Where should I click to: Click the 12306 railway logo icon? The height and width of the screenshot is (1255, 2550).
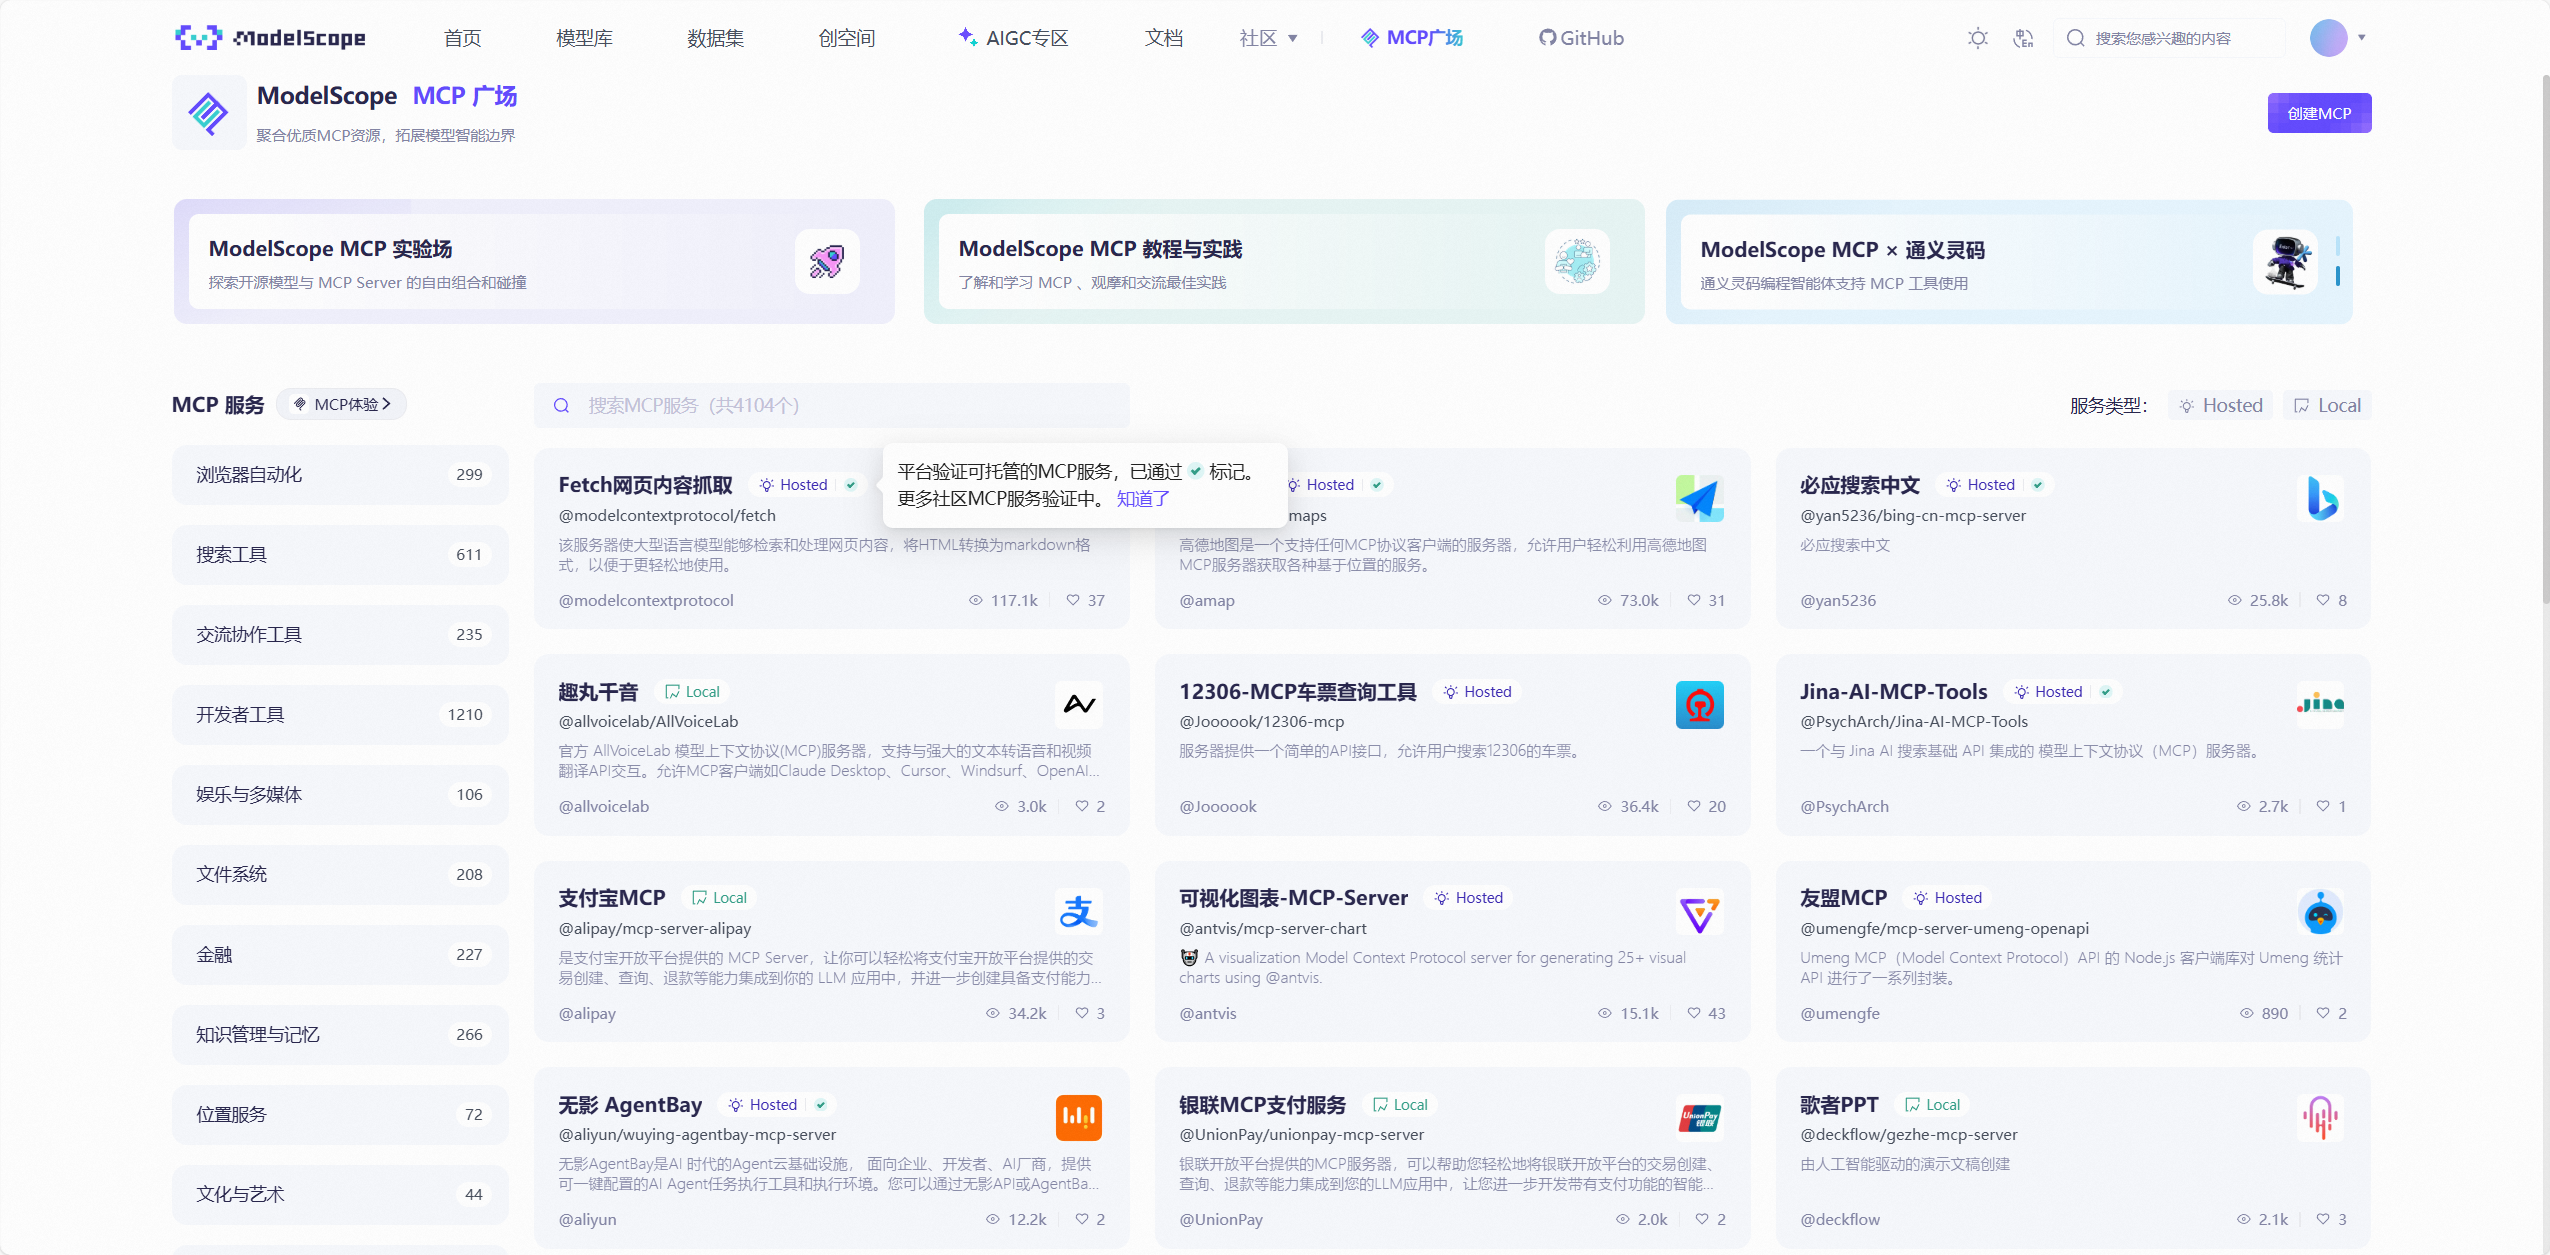pyautogui.click(x=1699, y=705)
